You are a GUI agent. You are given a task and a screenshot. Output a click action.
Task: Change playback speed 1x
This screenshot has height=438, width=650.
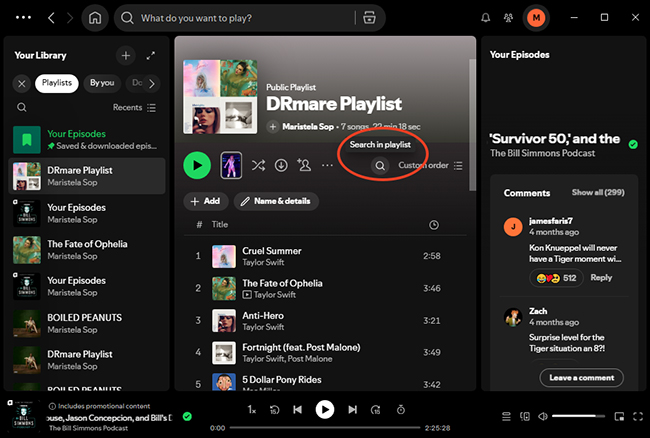click(252, 410)
